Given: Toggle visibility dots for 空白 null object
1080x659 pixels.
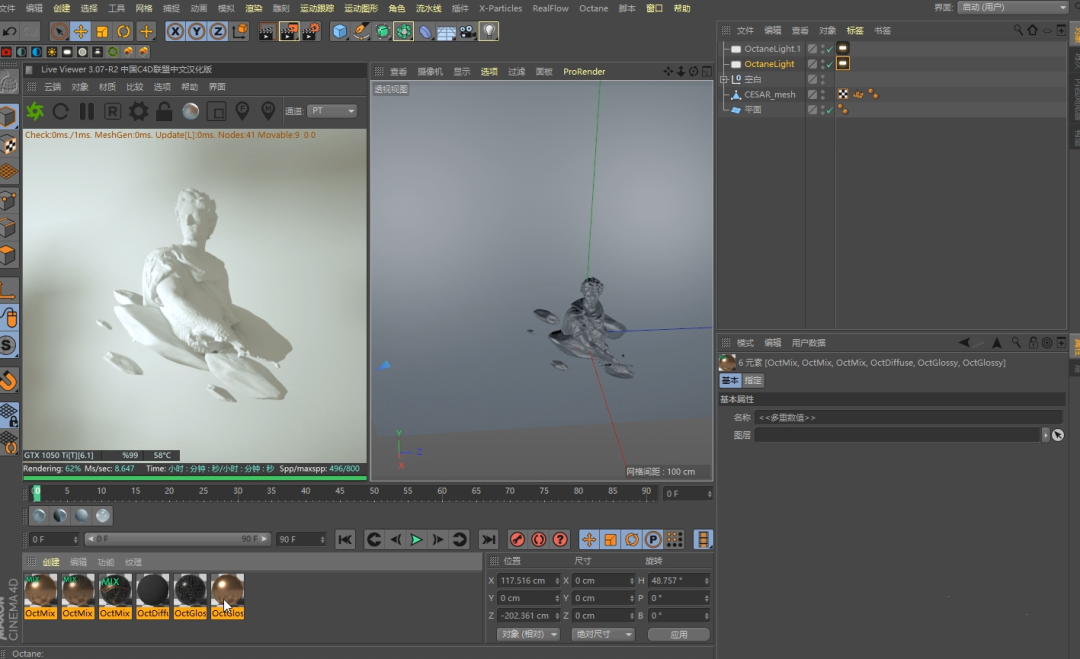Looking at the screenshot, I should tap(822, 79).
